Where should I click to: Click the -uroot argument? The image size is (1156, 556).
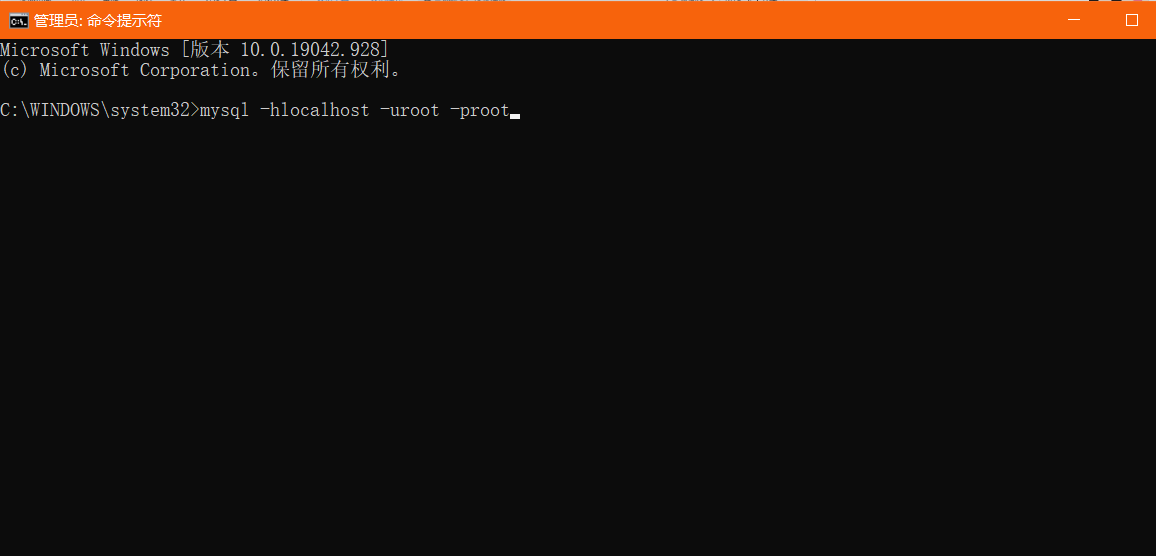coord(409,111)
